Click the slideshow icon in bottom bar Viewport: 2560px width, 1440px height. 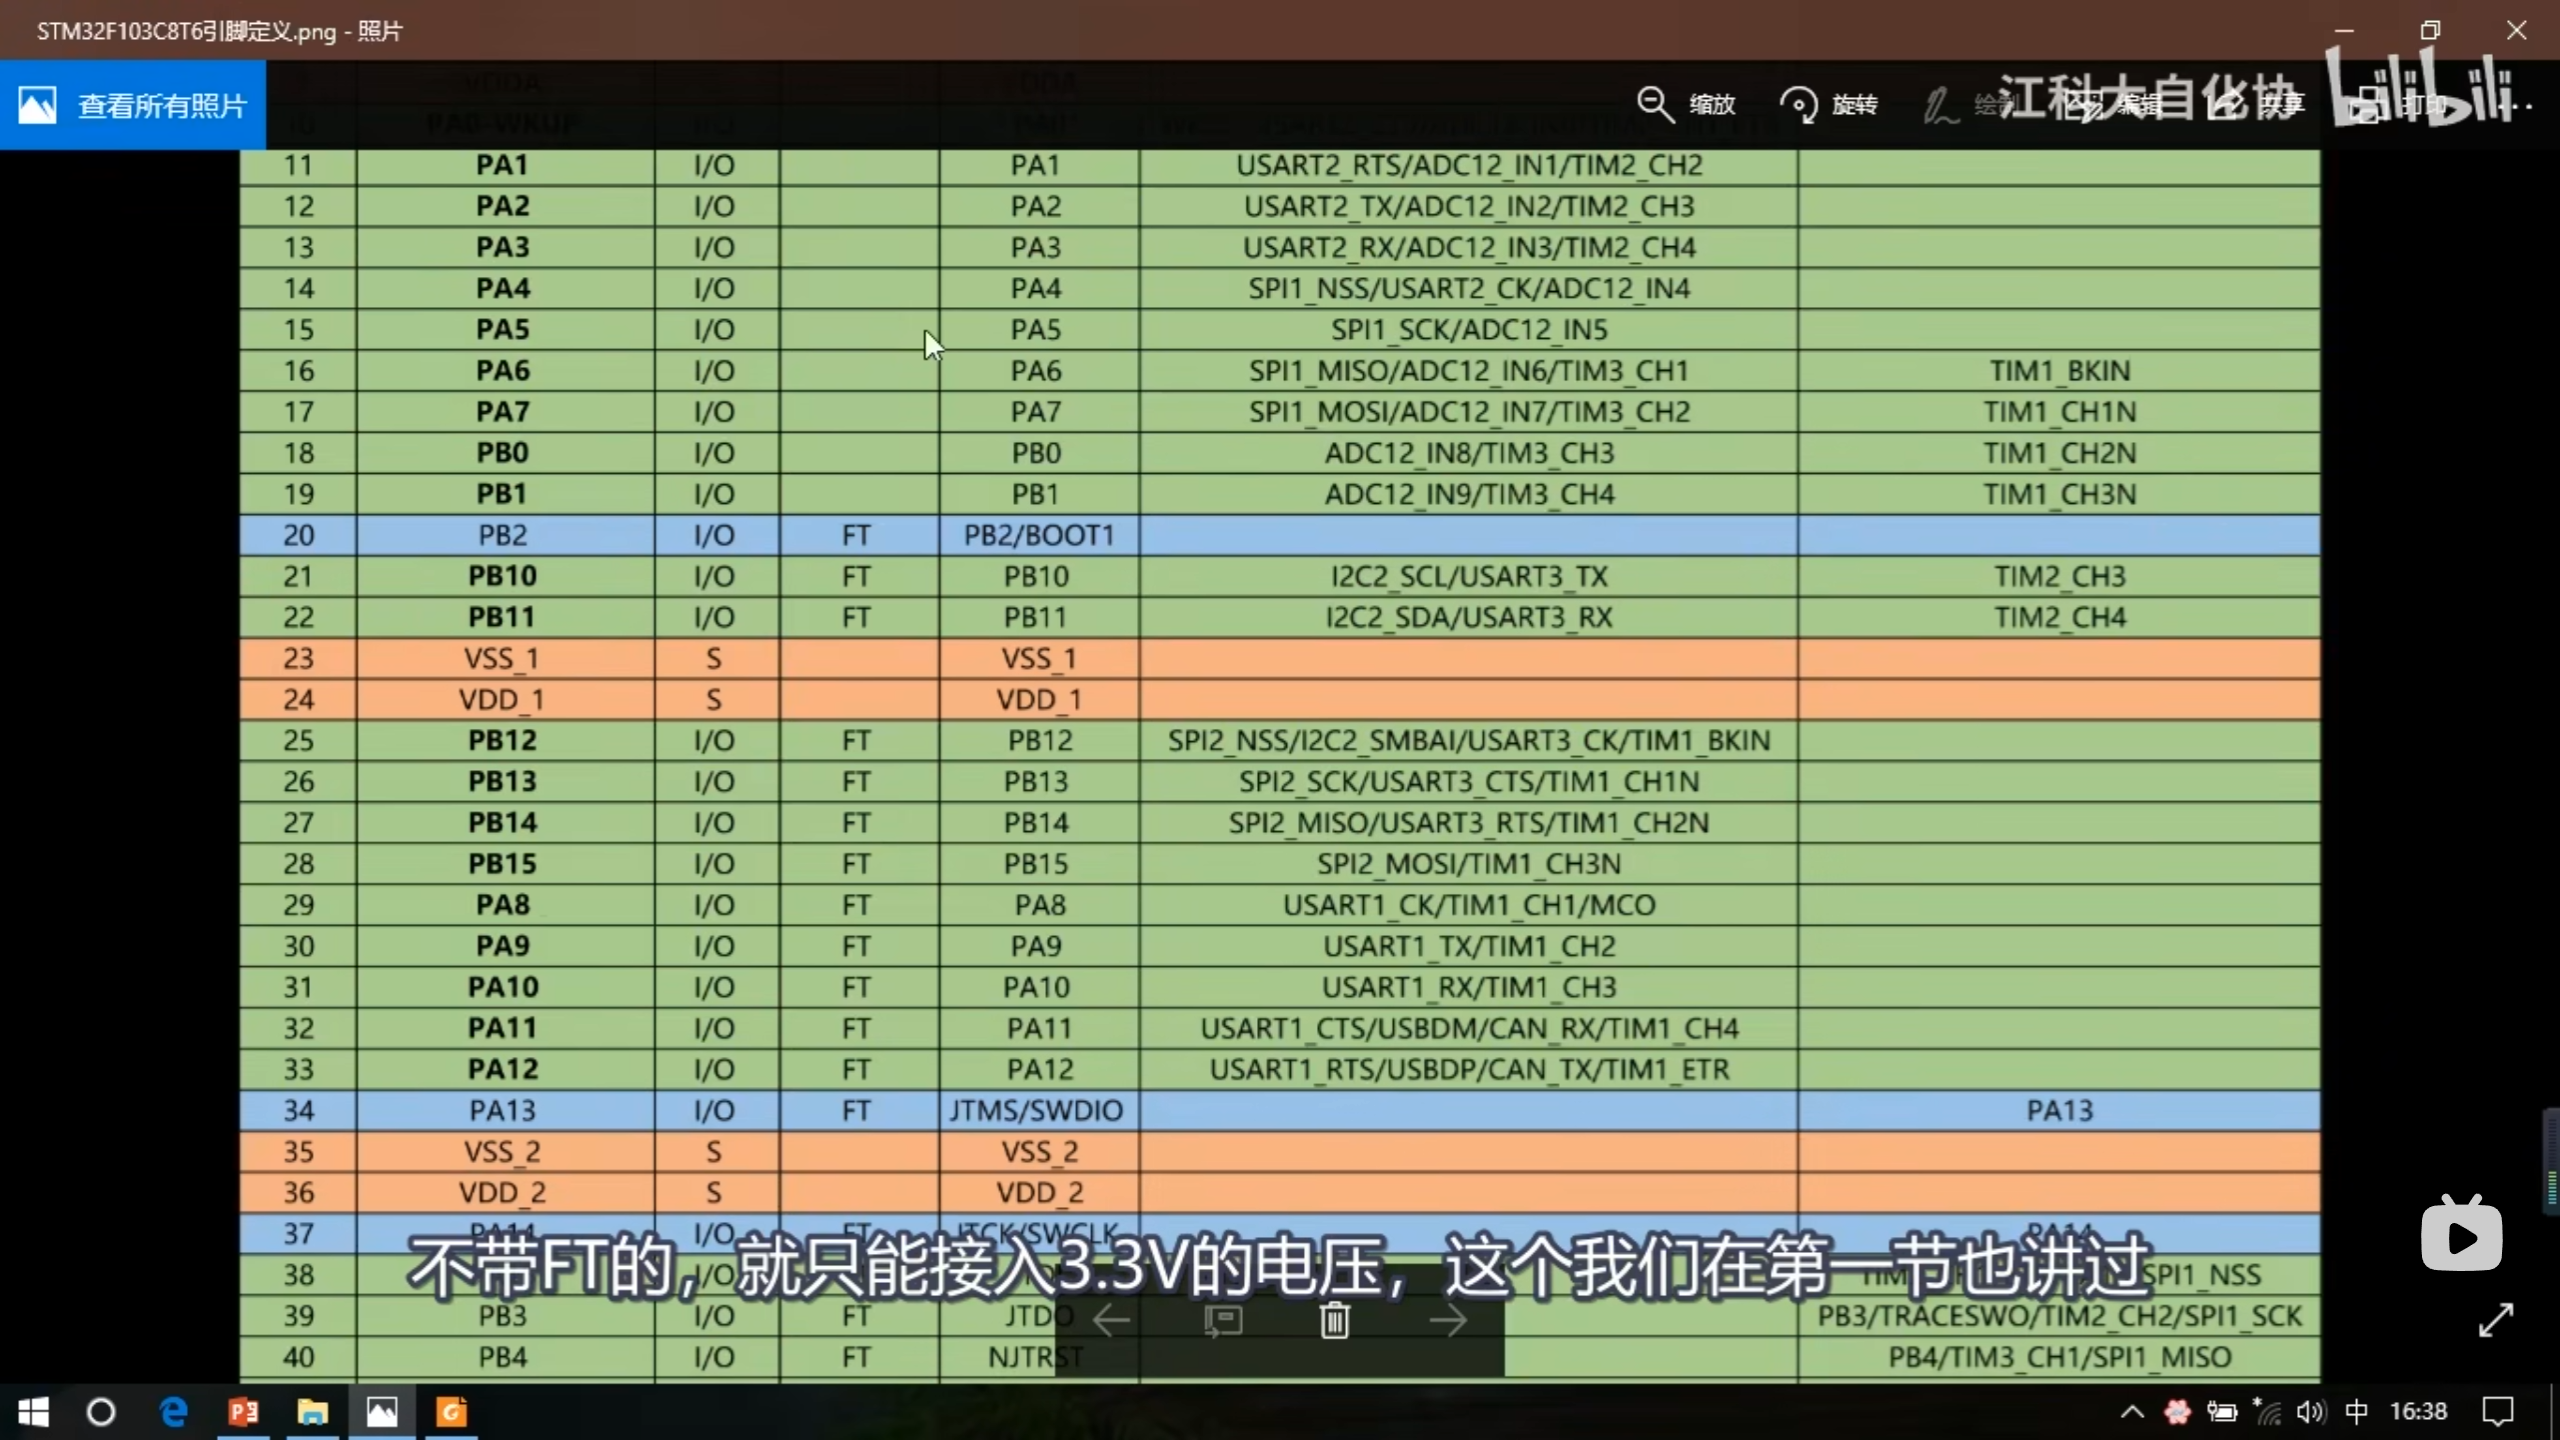1223,1321
